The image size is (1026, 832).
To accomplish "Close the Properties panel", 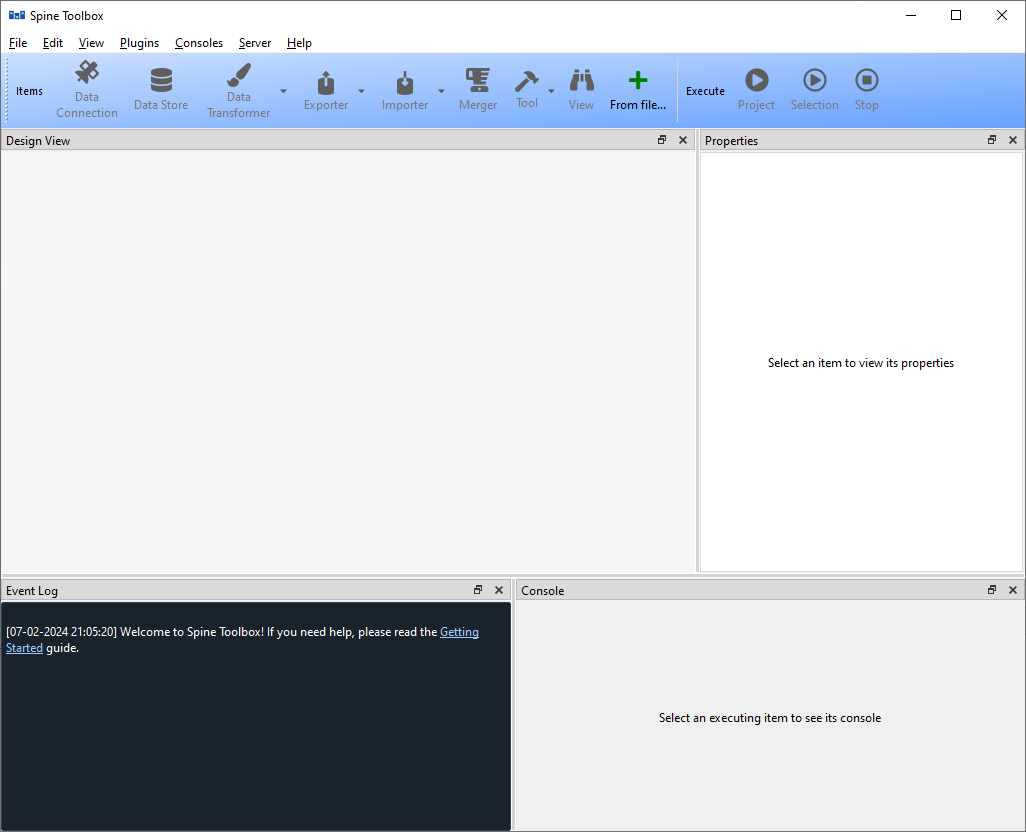I will pos(1013,140).
